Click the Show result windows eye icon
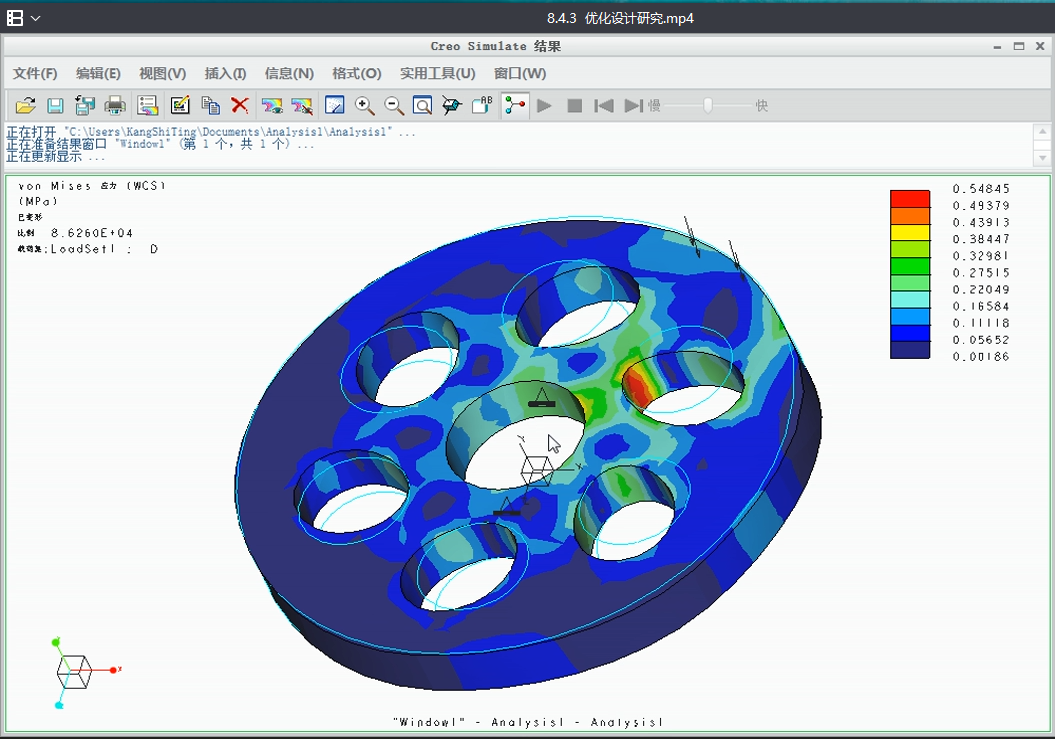The width and height of the screenshot is (1055, 739). (x=272, y=106)
